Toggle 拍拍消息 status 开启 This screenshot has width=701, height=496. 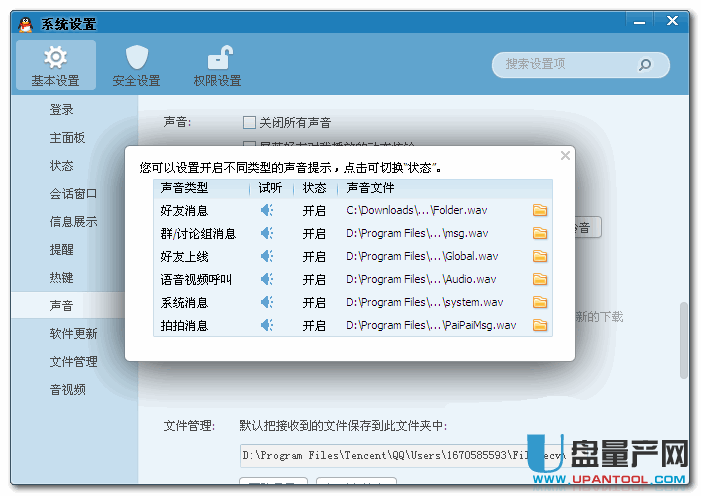tap(314, 326)
